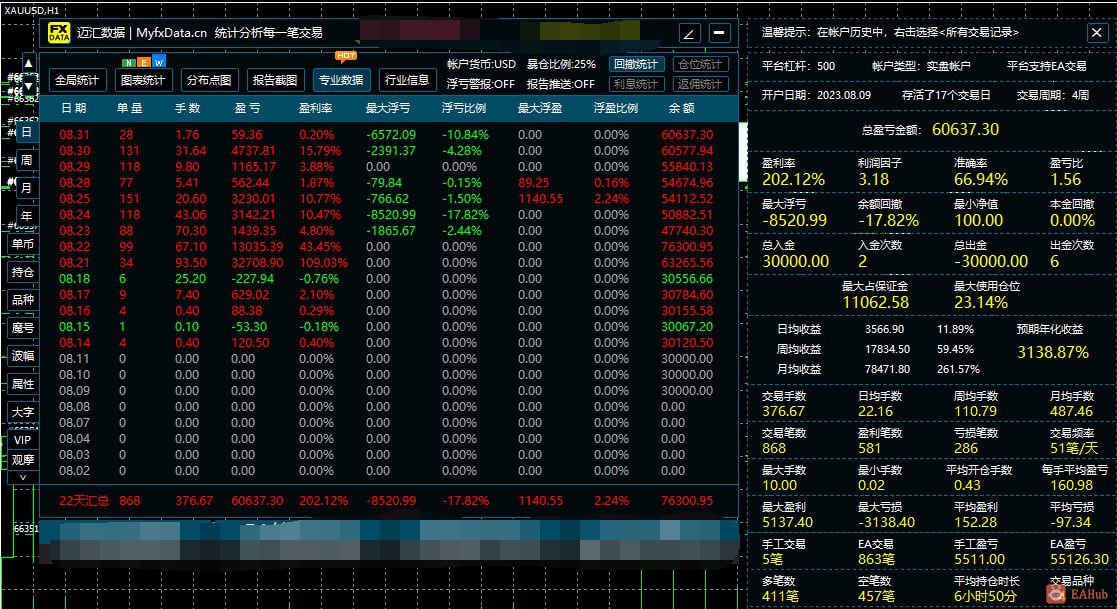
Task: Click the profit value 32708.90
Action: (257, 263)
